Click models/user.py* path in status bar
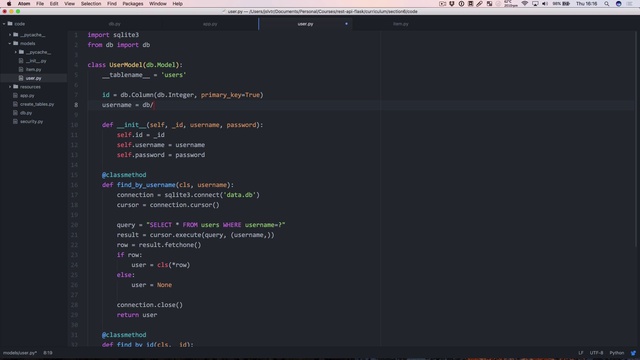 [x=20, y=353]
